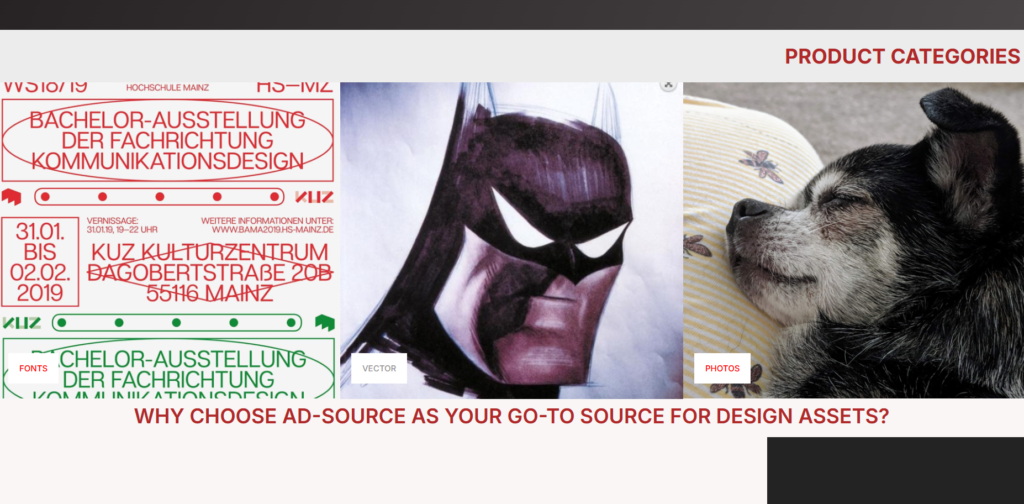Click the Product Categories heading
This screenshot has height=504, width=1024.
point(902,57)
